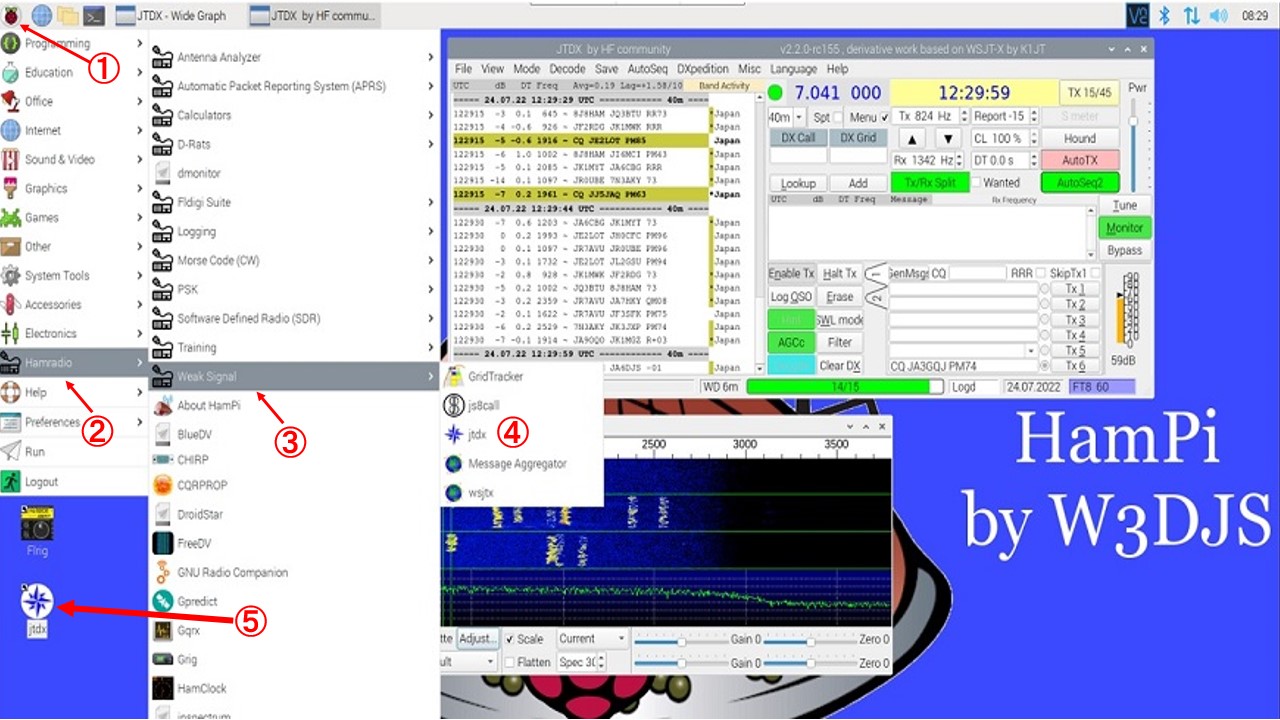Enable the Wanted checkbox
Image resolution: width=1280 pixels, height=720 pixels.
974,183
